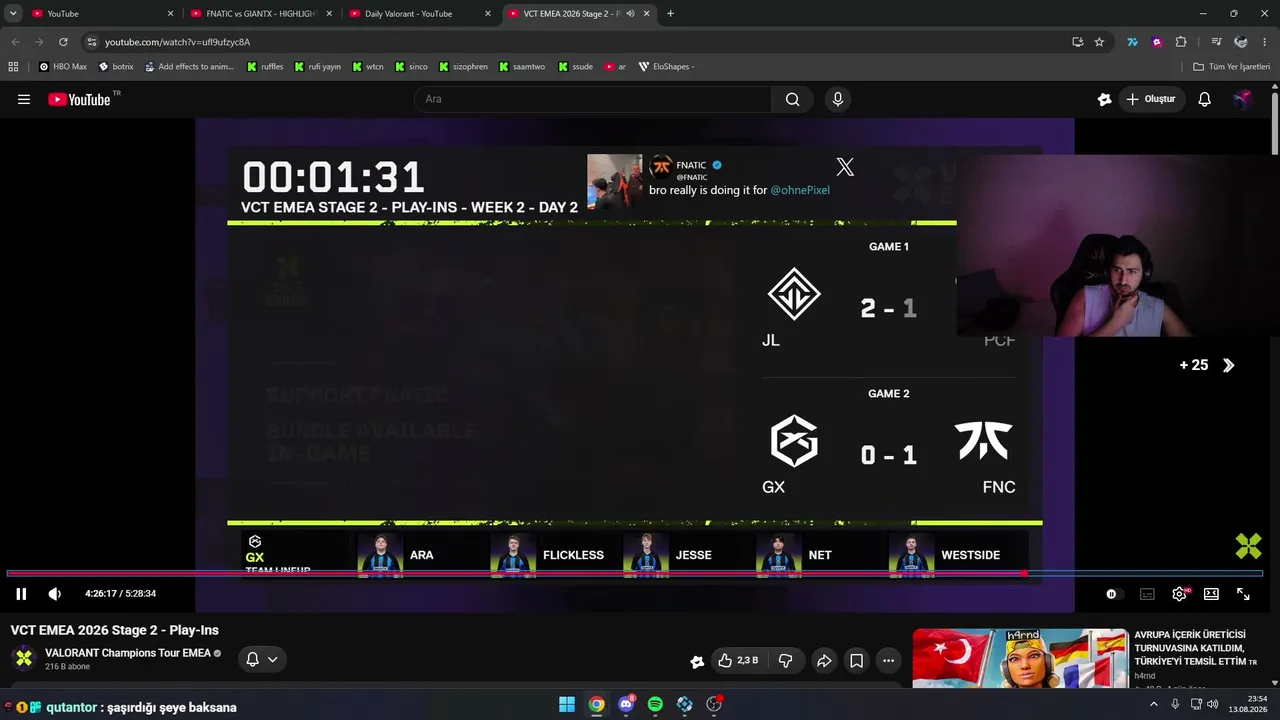Start a voice search with the microphone
This screenshot has height=720, width=1280.
(x=838, y=99)
